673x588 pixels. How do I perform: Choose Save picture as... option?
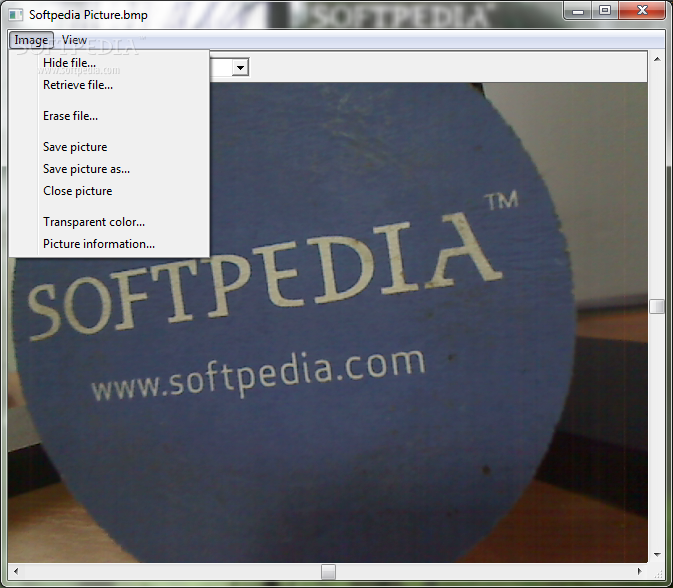109,169
